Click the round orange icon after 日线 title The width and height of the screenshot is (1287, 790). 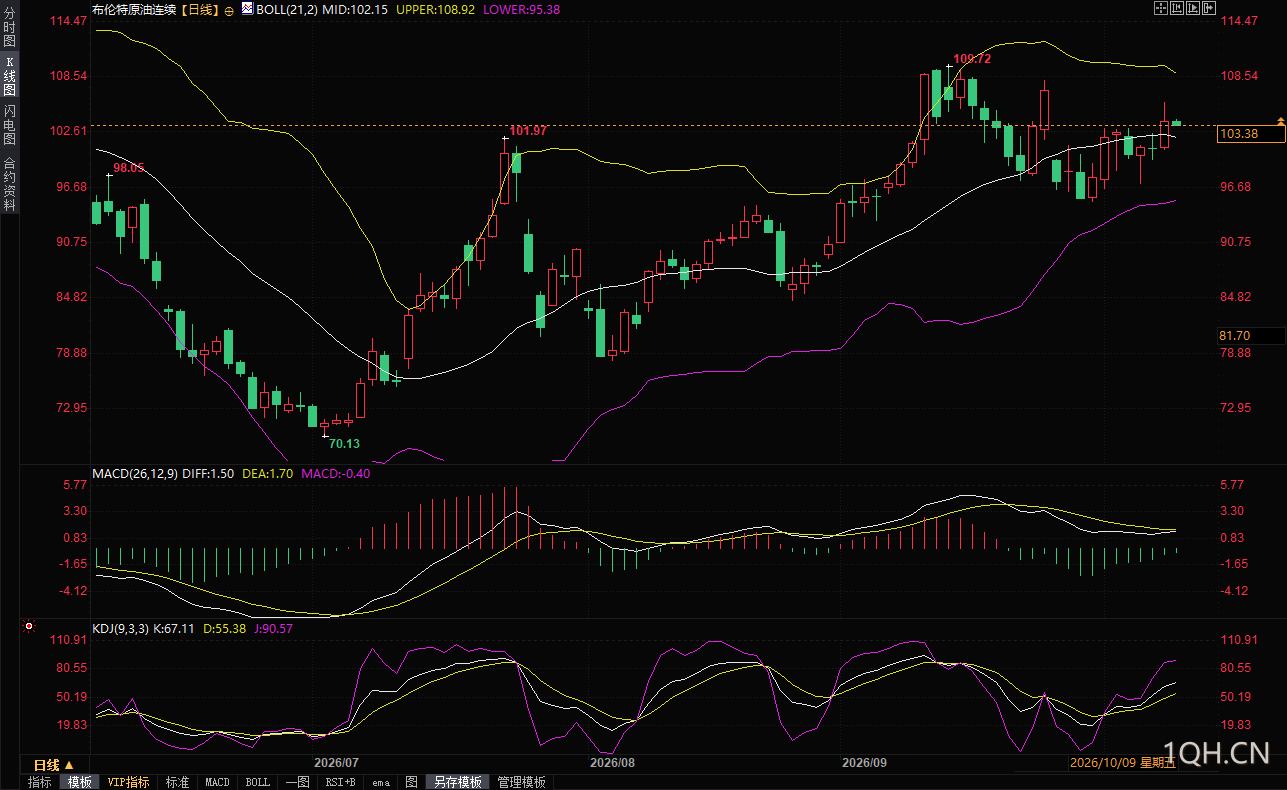(229, 9)
